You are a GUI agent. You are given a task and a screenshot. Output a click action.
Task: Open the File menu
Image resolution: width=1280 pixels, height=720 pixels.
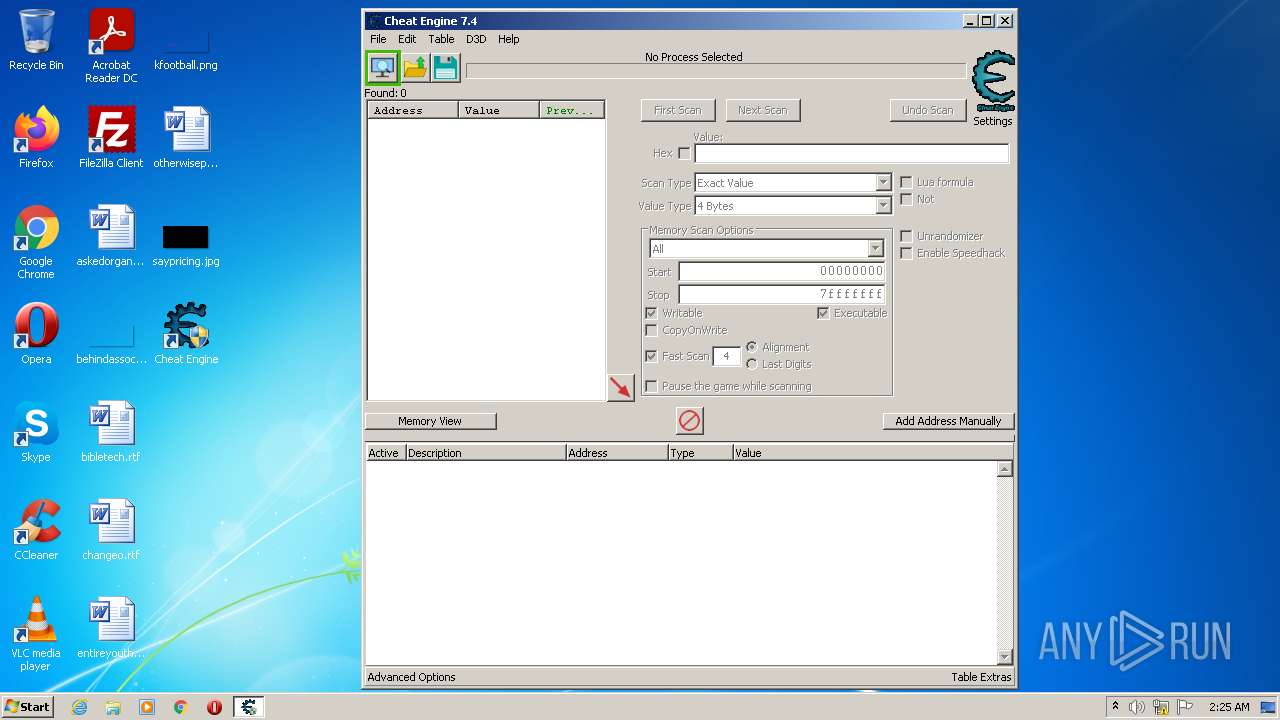click(x=378, y=39)
